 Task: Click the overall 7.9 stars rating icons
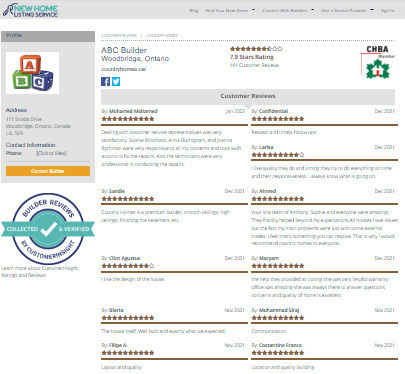pyautogui.click(x=256, y=49)
